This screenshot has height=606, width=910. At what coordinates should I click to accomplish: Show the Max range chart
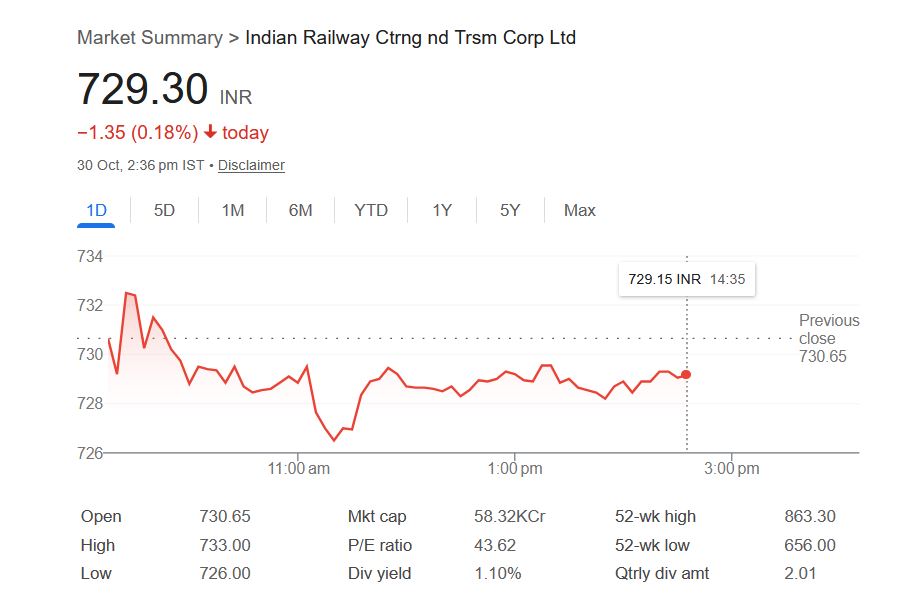[x=579, y=210]
